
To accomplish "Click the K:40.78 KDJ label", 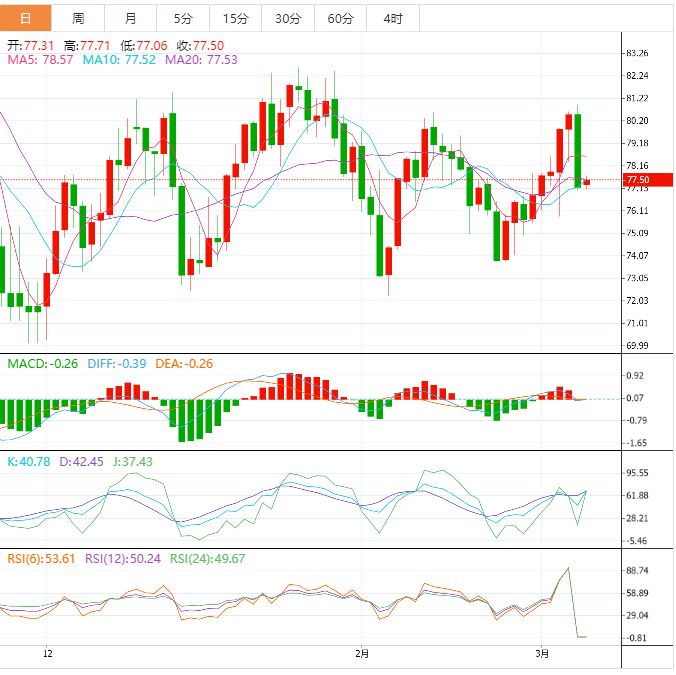I will click(28, 462).
